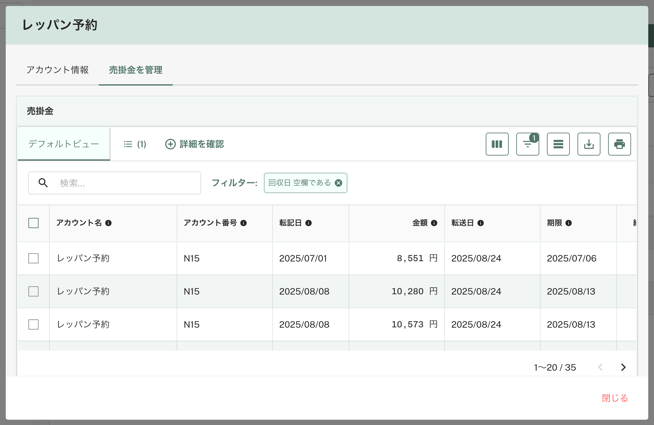Open the column display settings icon

click(497, 144)
